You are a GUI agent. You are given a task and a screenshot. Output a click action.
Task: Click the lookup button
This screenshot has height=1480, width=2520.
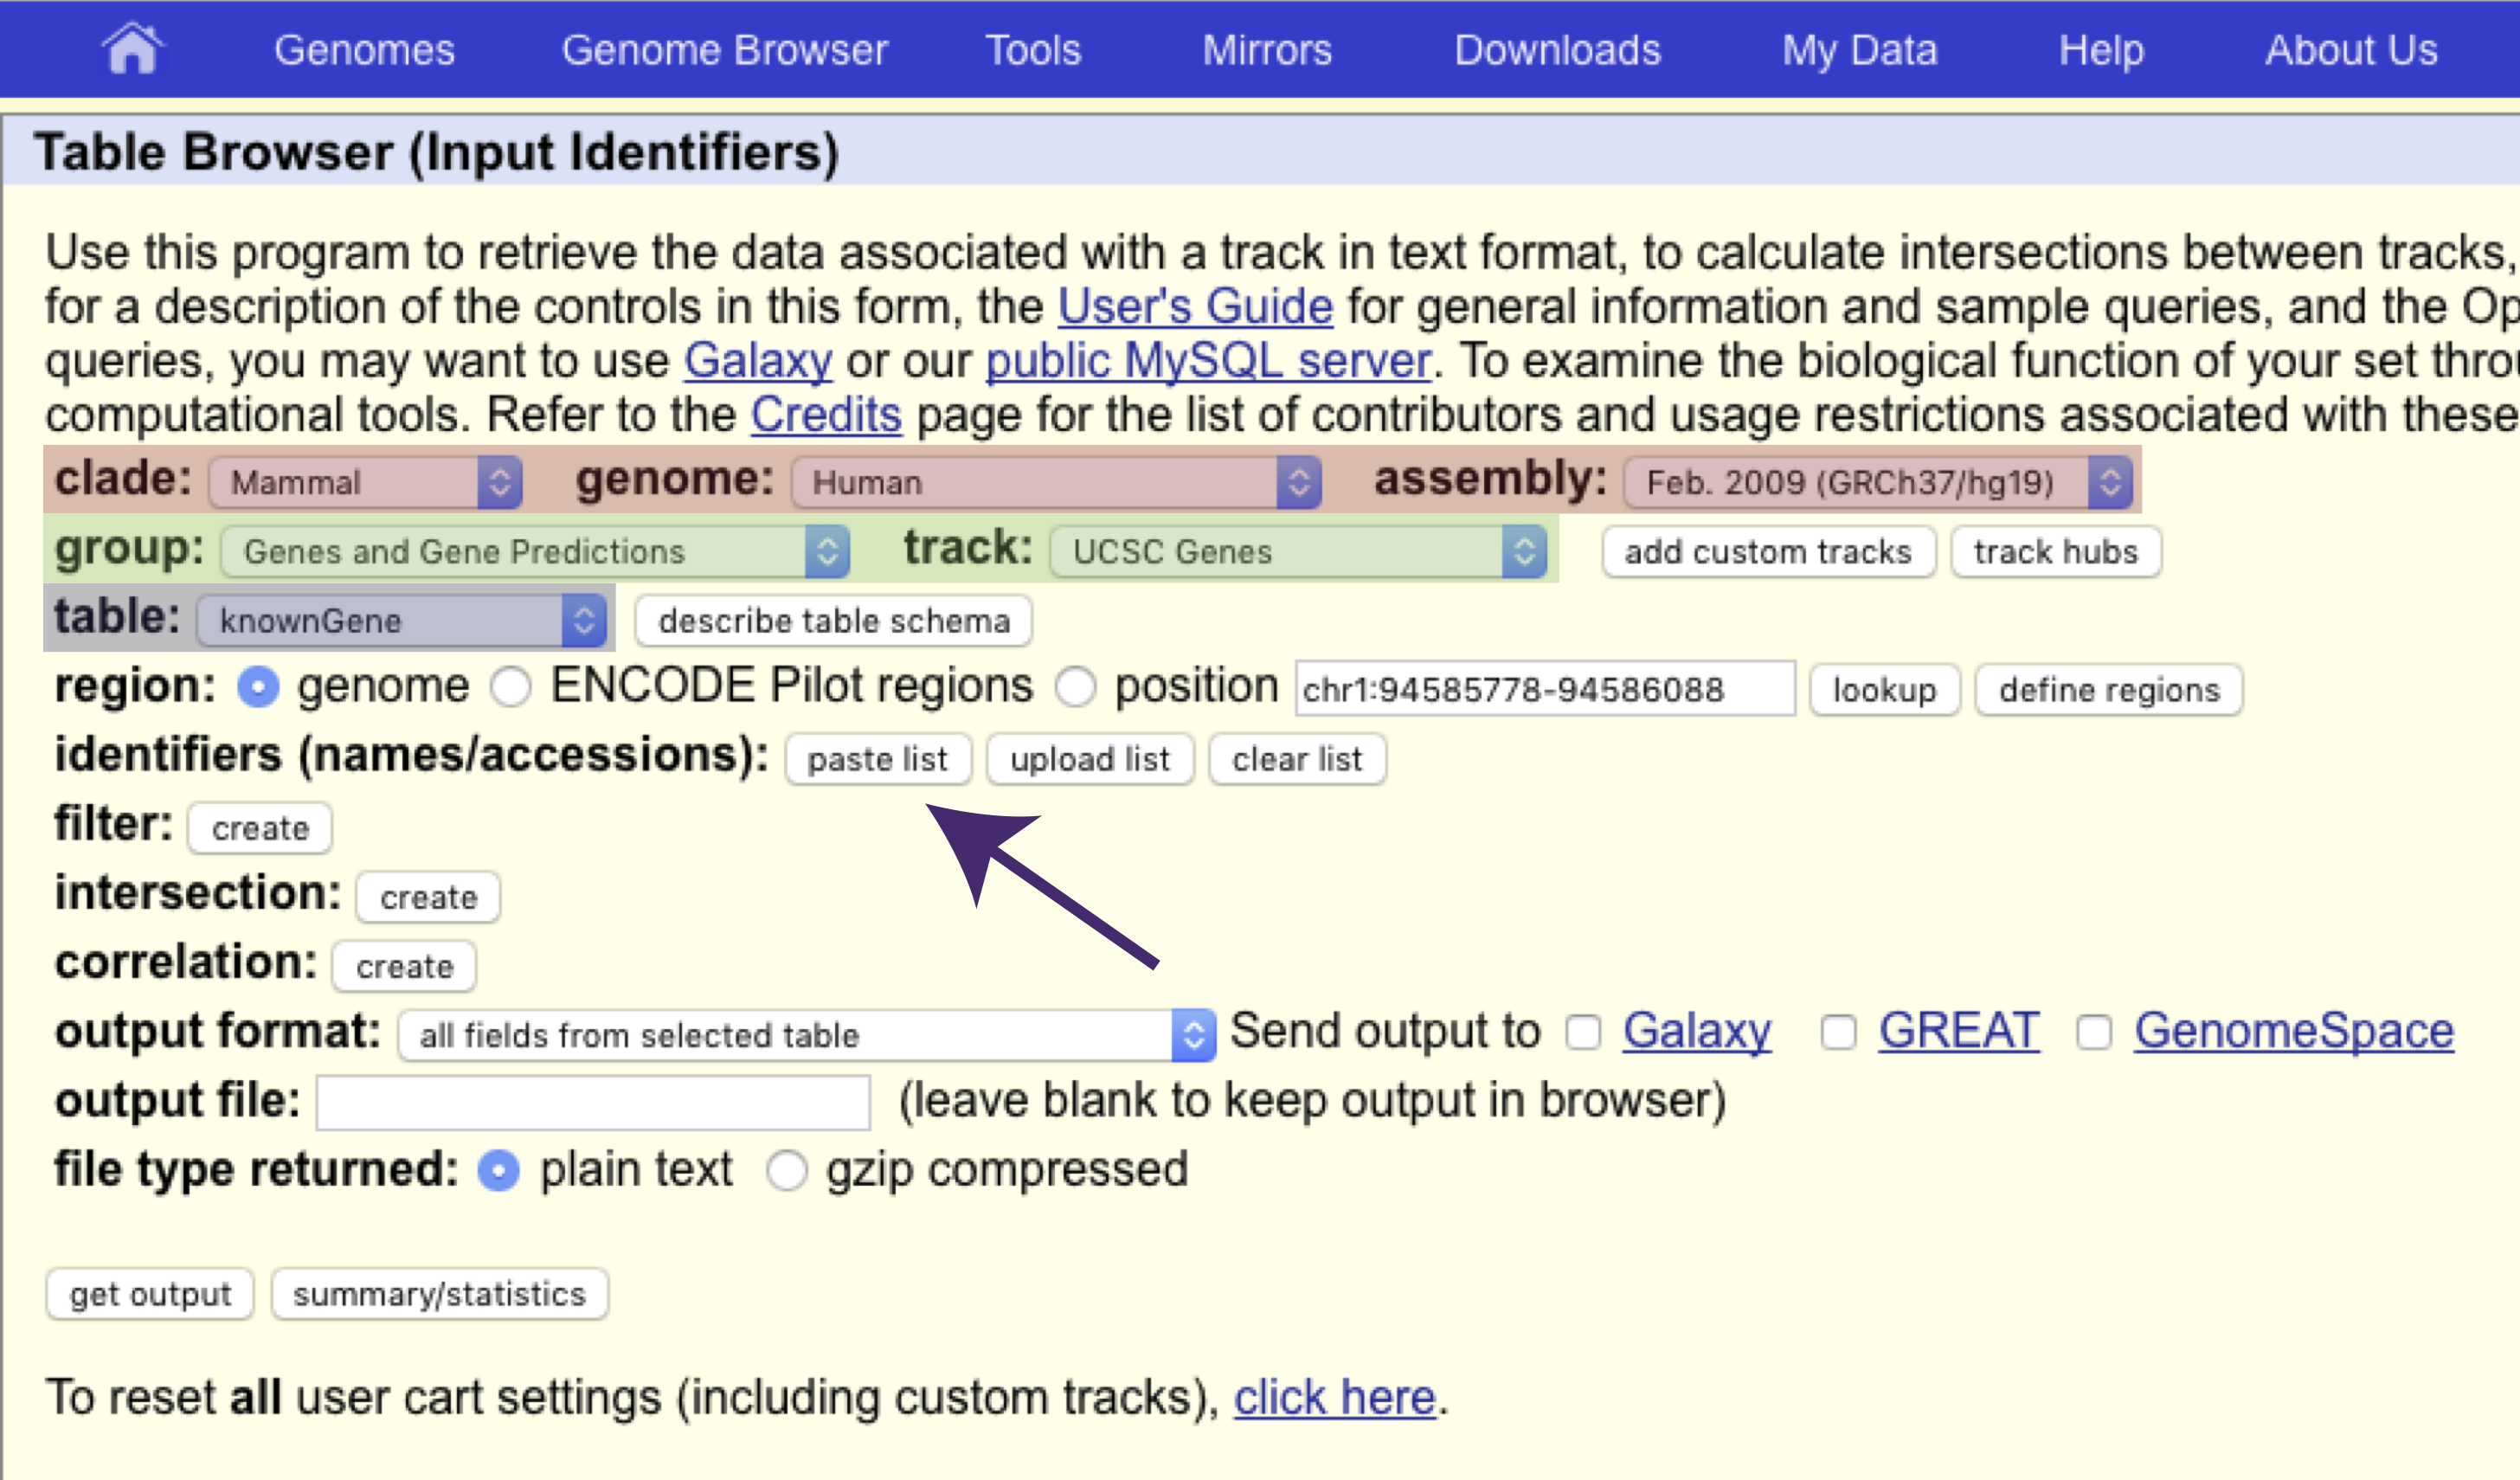[1884, 689]
